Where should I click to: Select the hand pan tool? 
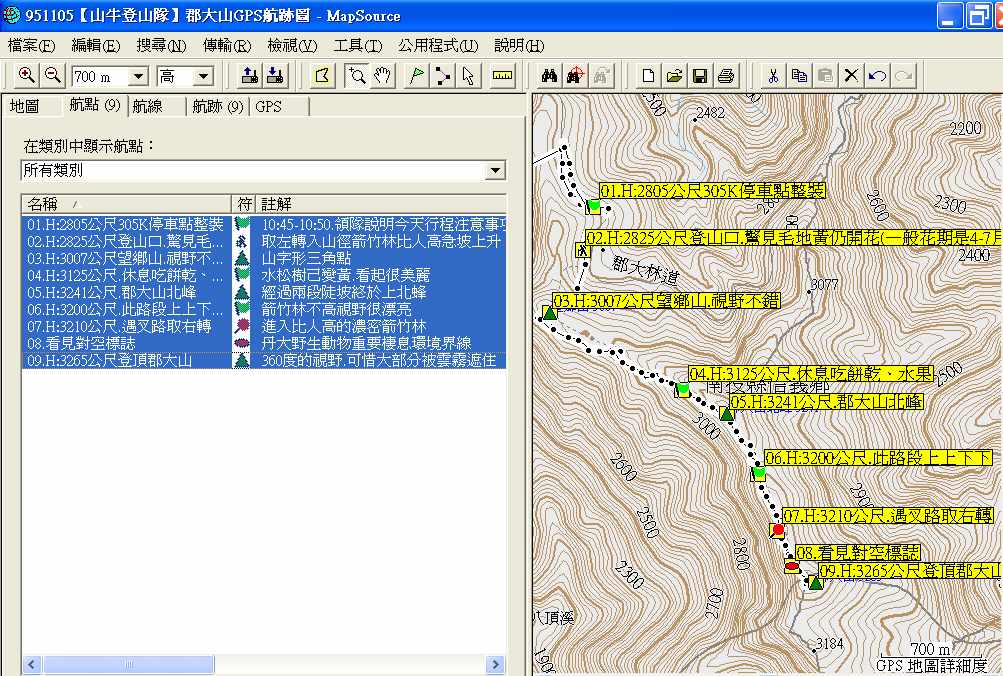(383, 76)
